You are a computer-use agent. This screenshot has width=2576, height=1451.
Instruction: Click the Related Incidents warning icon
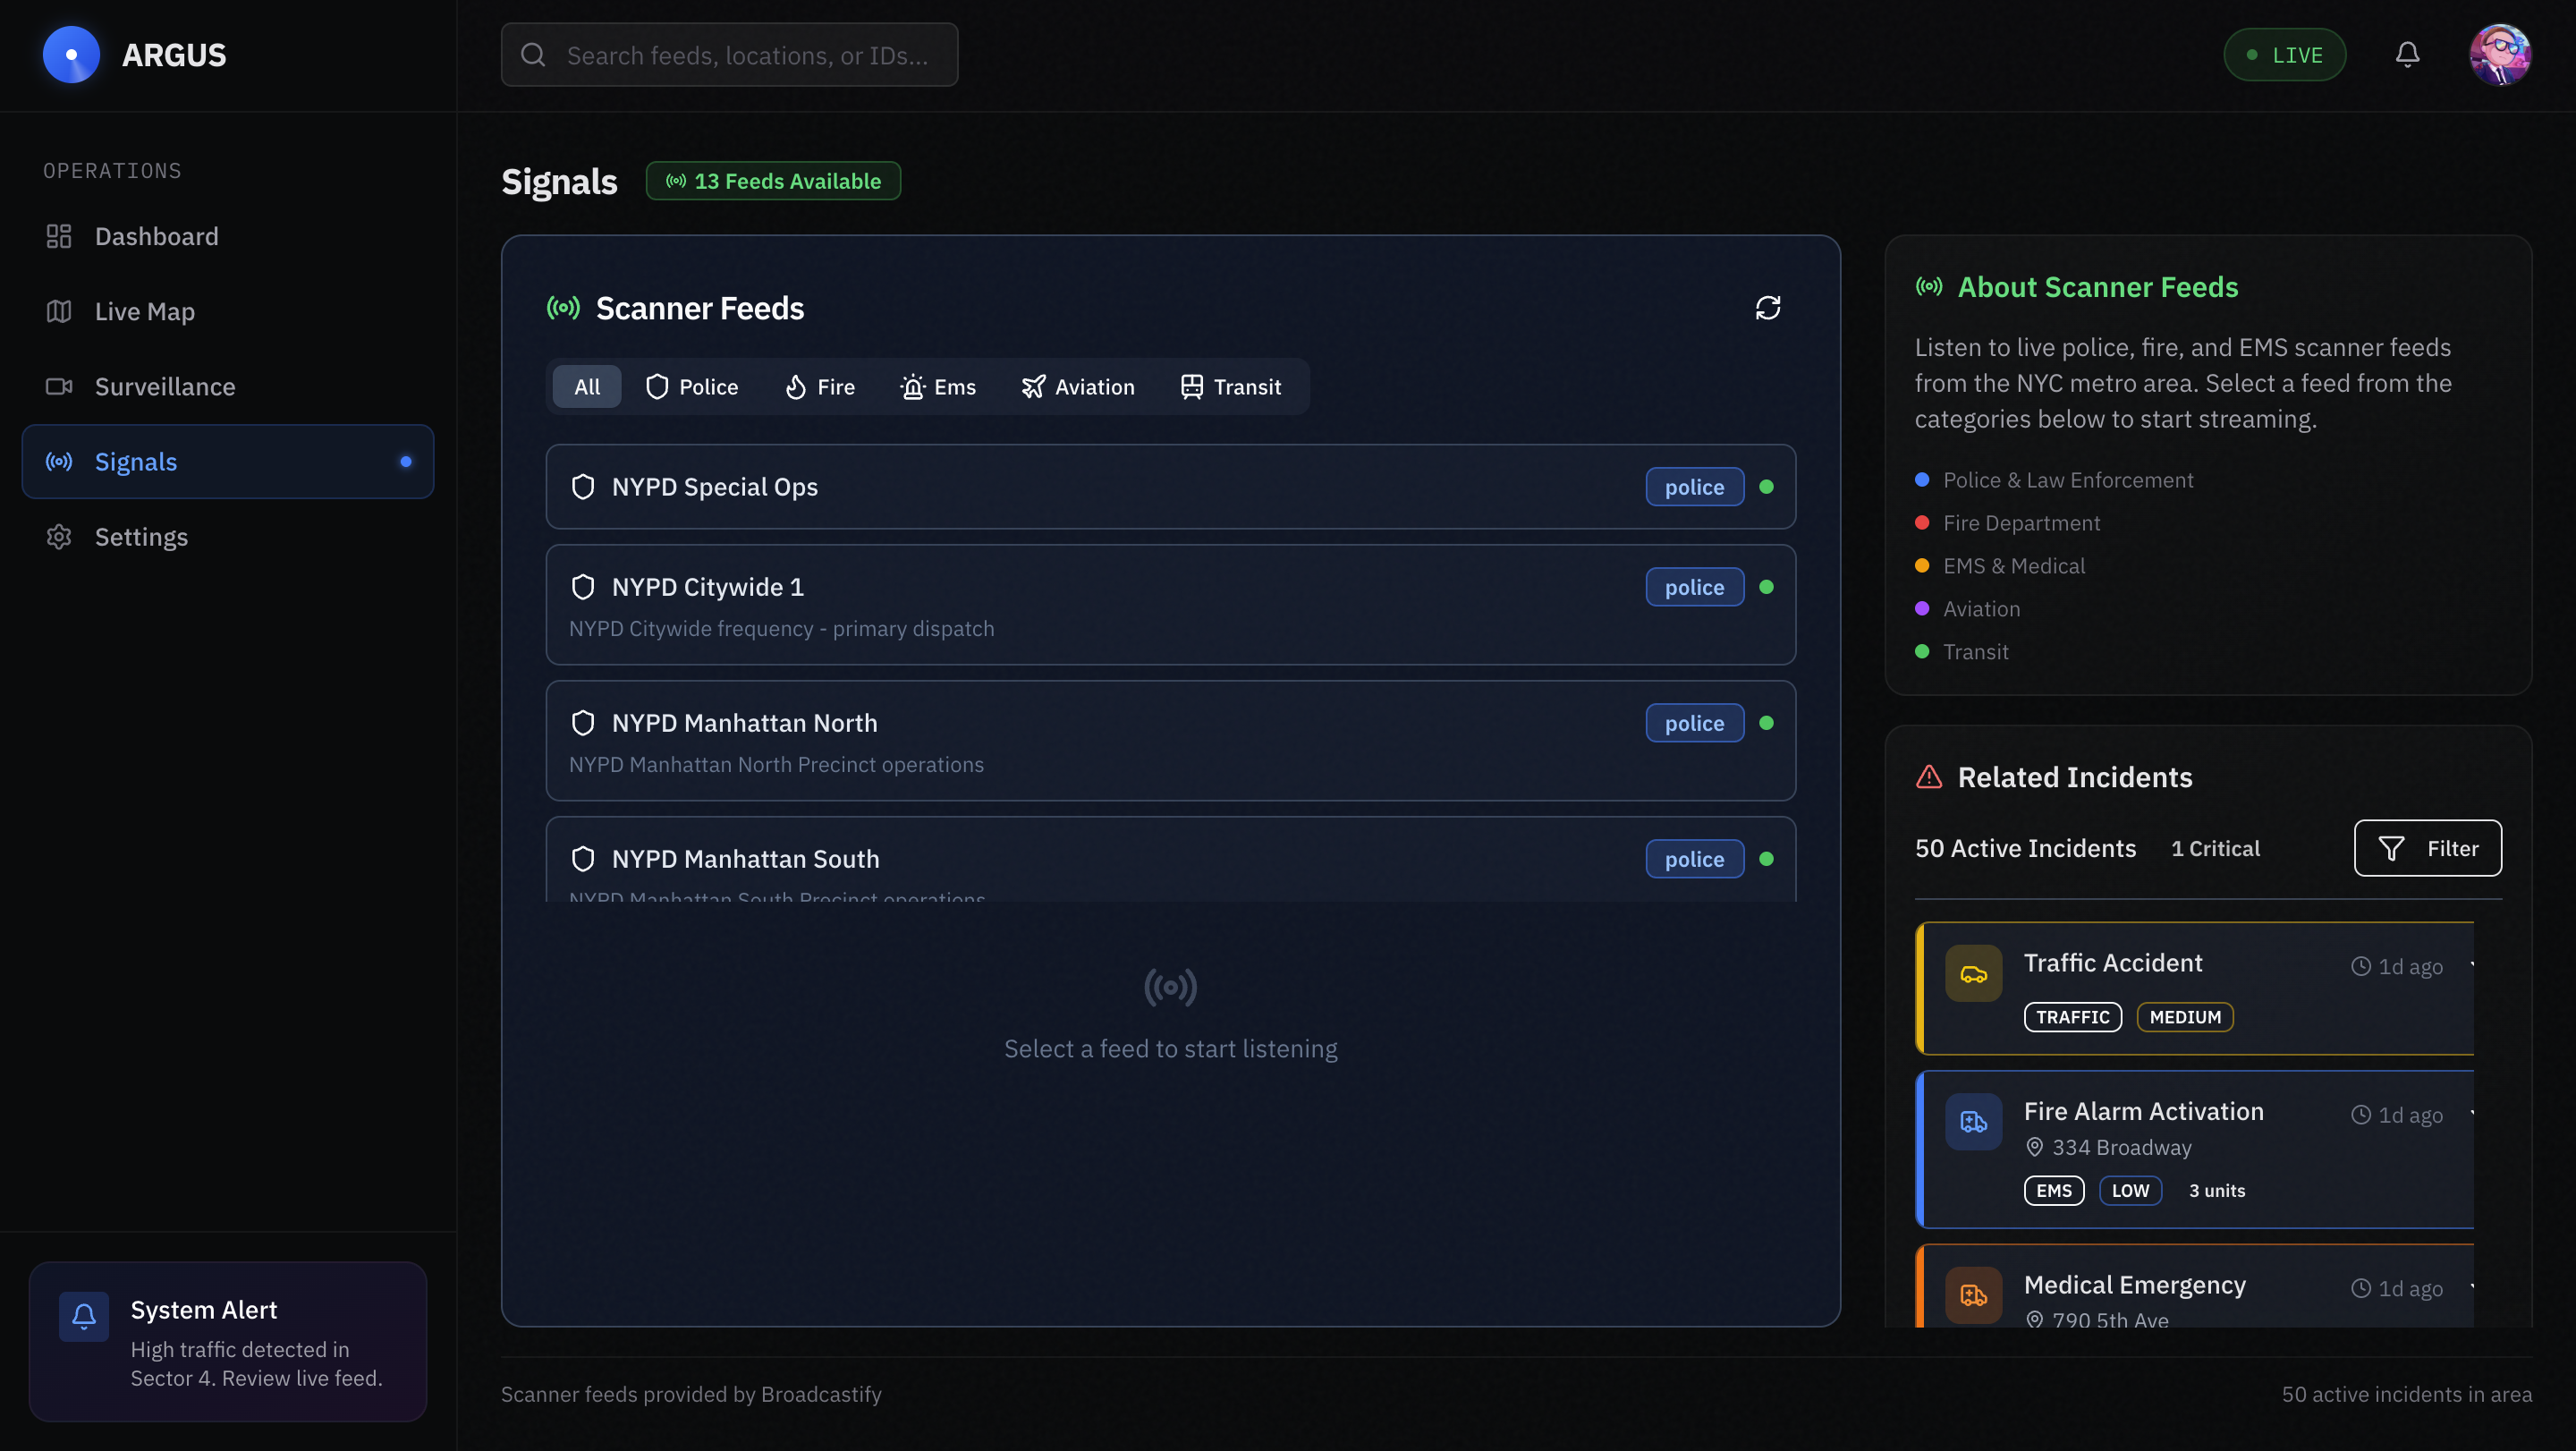pyautogui.click(x=1928, y=777)
